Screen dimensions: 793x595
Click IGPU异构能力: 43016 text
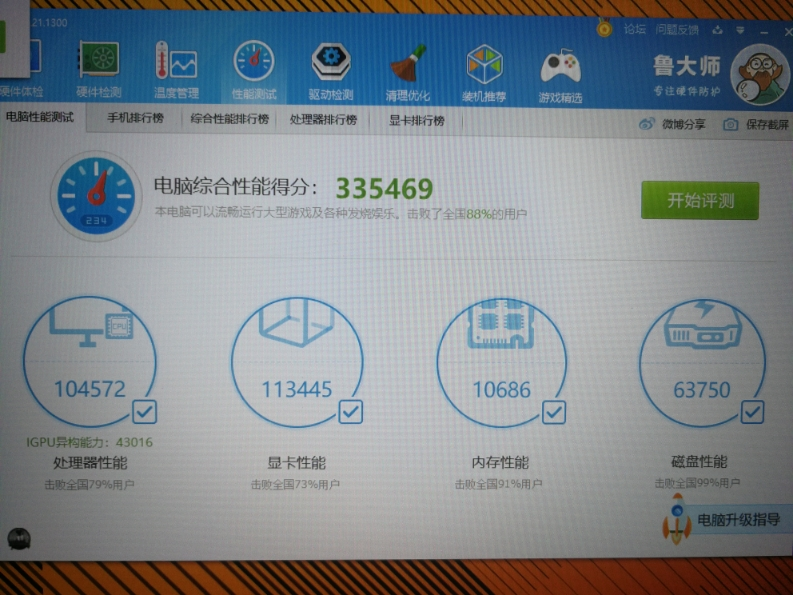[x=90, y=442]
